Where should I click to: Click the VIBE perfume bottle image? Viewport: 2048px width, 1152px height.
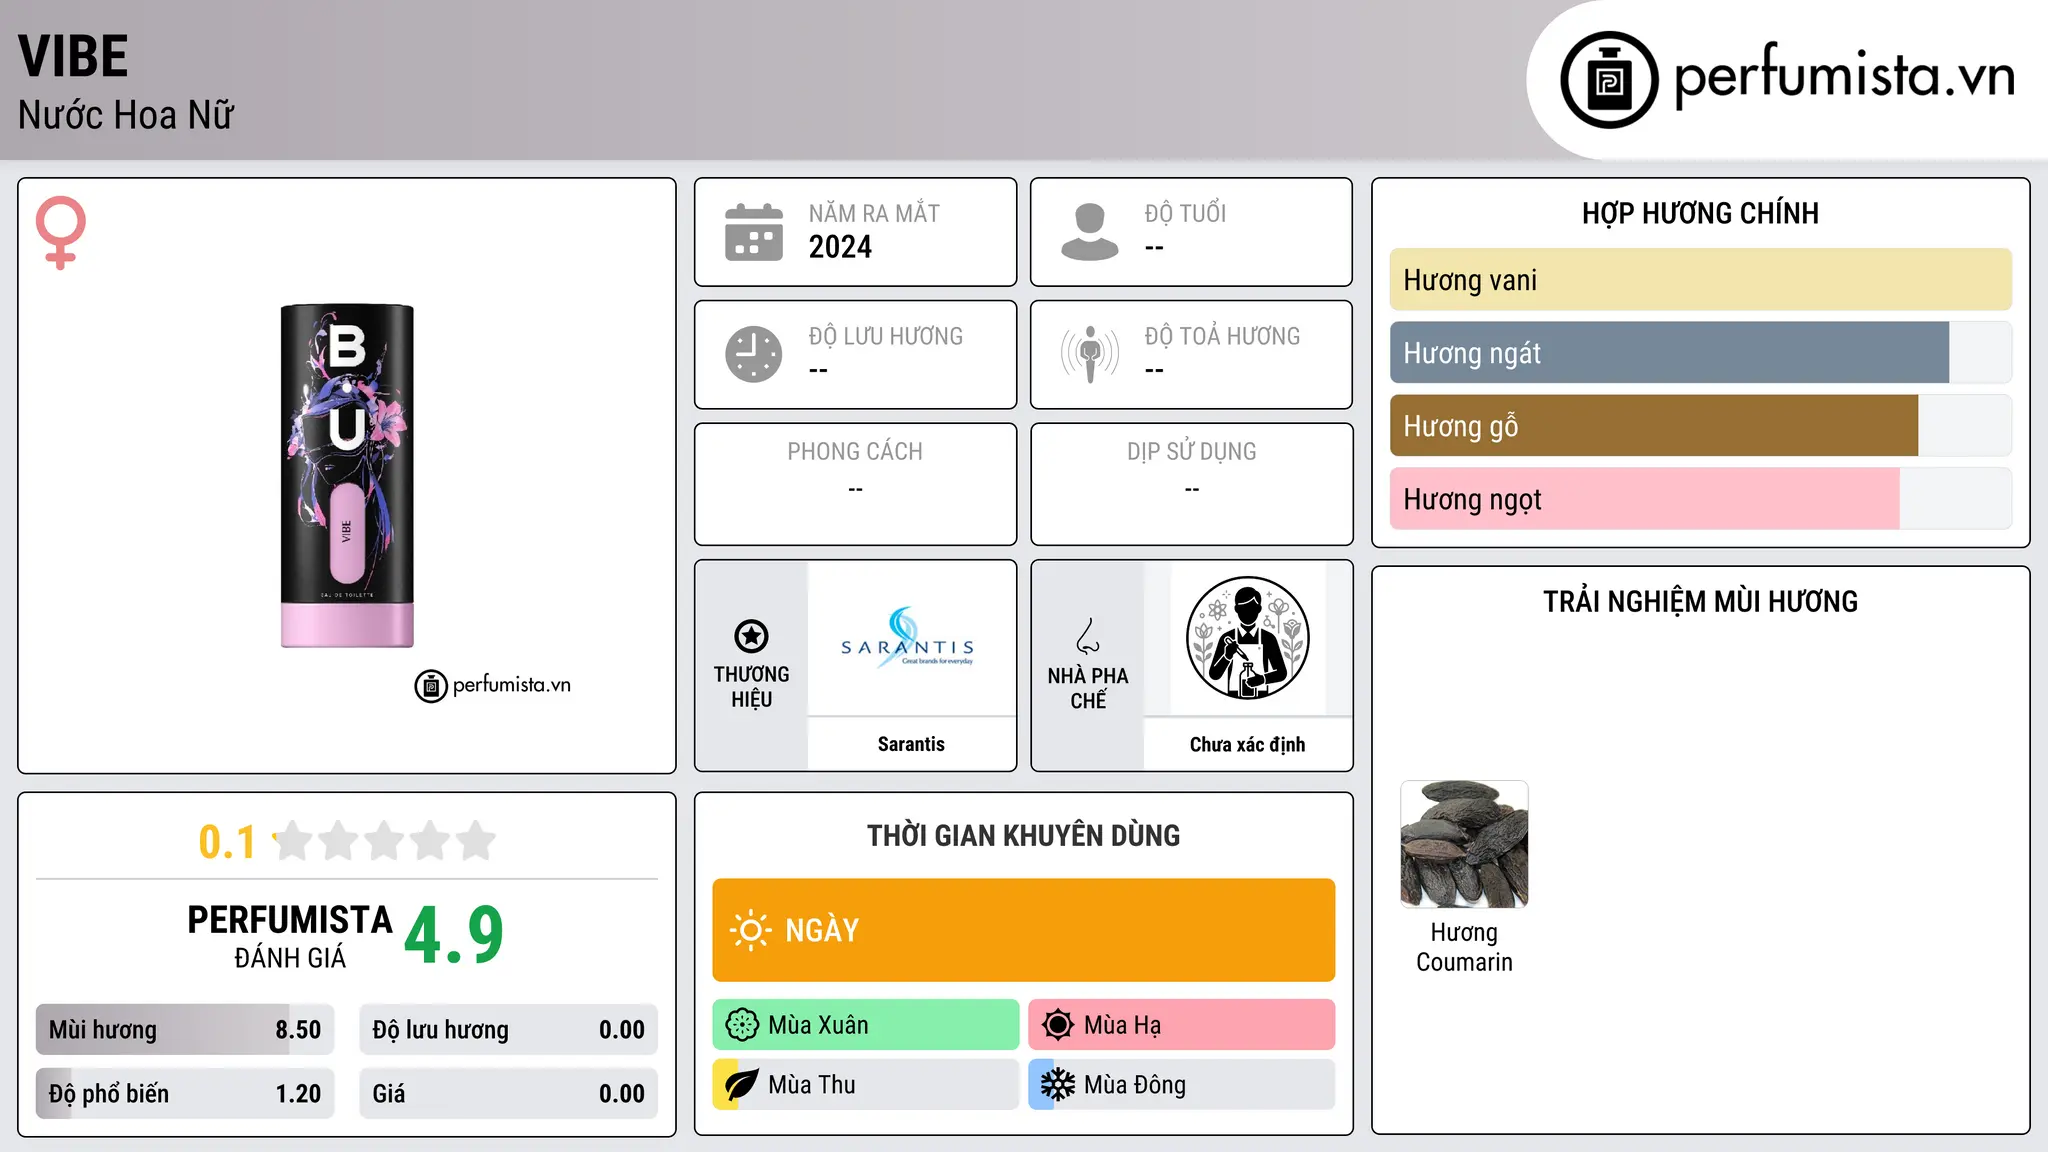pyautogui.click(x=347, y=476)
